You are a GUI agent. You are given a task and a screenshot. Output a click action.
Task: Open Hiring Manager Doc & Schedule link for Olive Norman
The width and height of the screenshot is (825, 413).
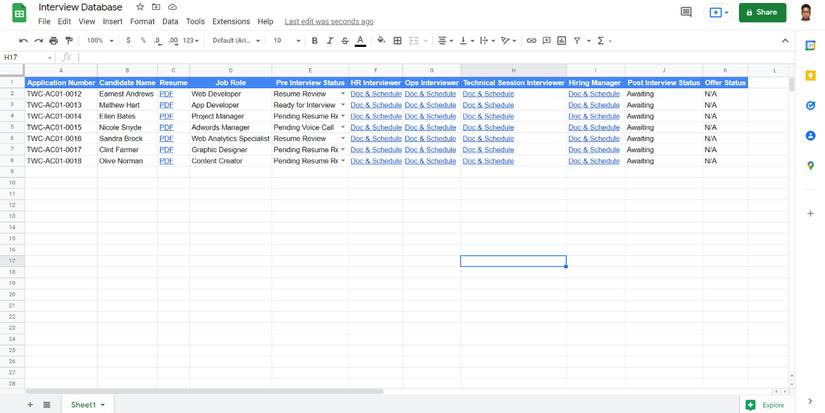(594, 161)
